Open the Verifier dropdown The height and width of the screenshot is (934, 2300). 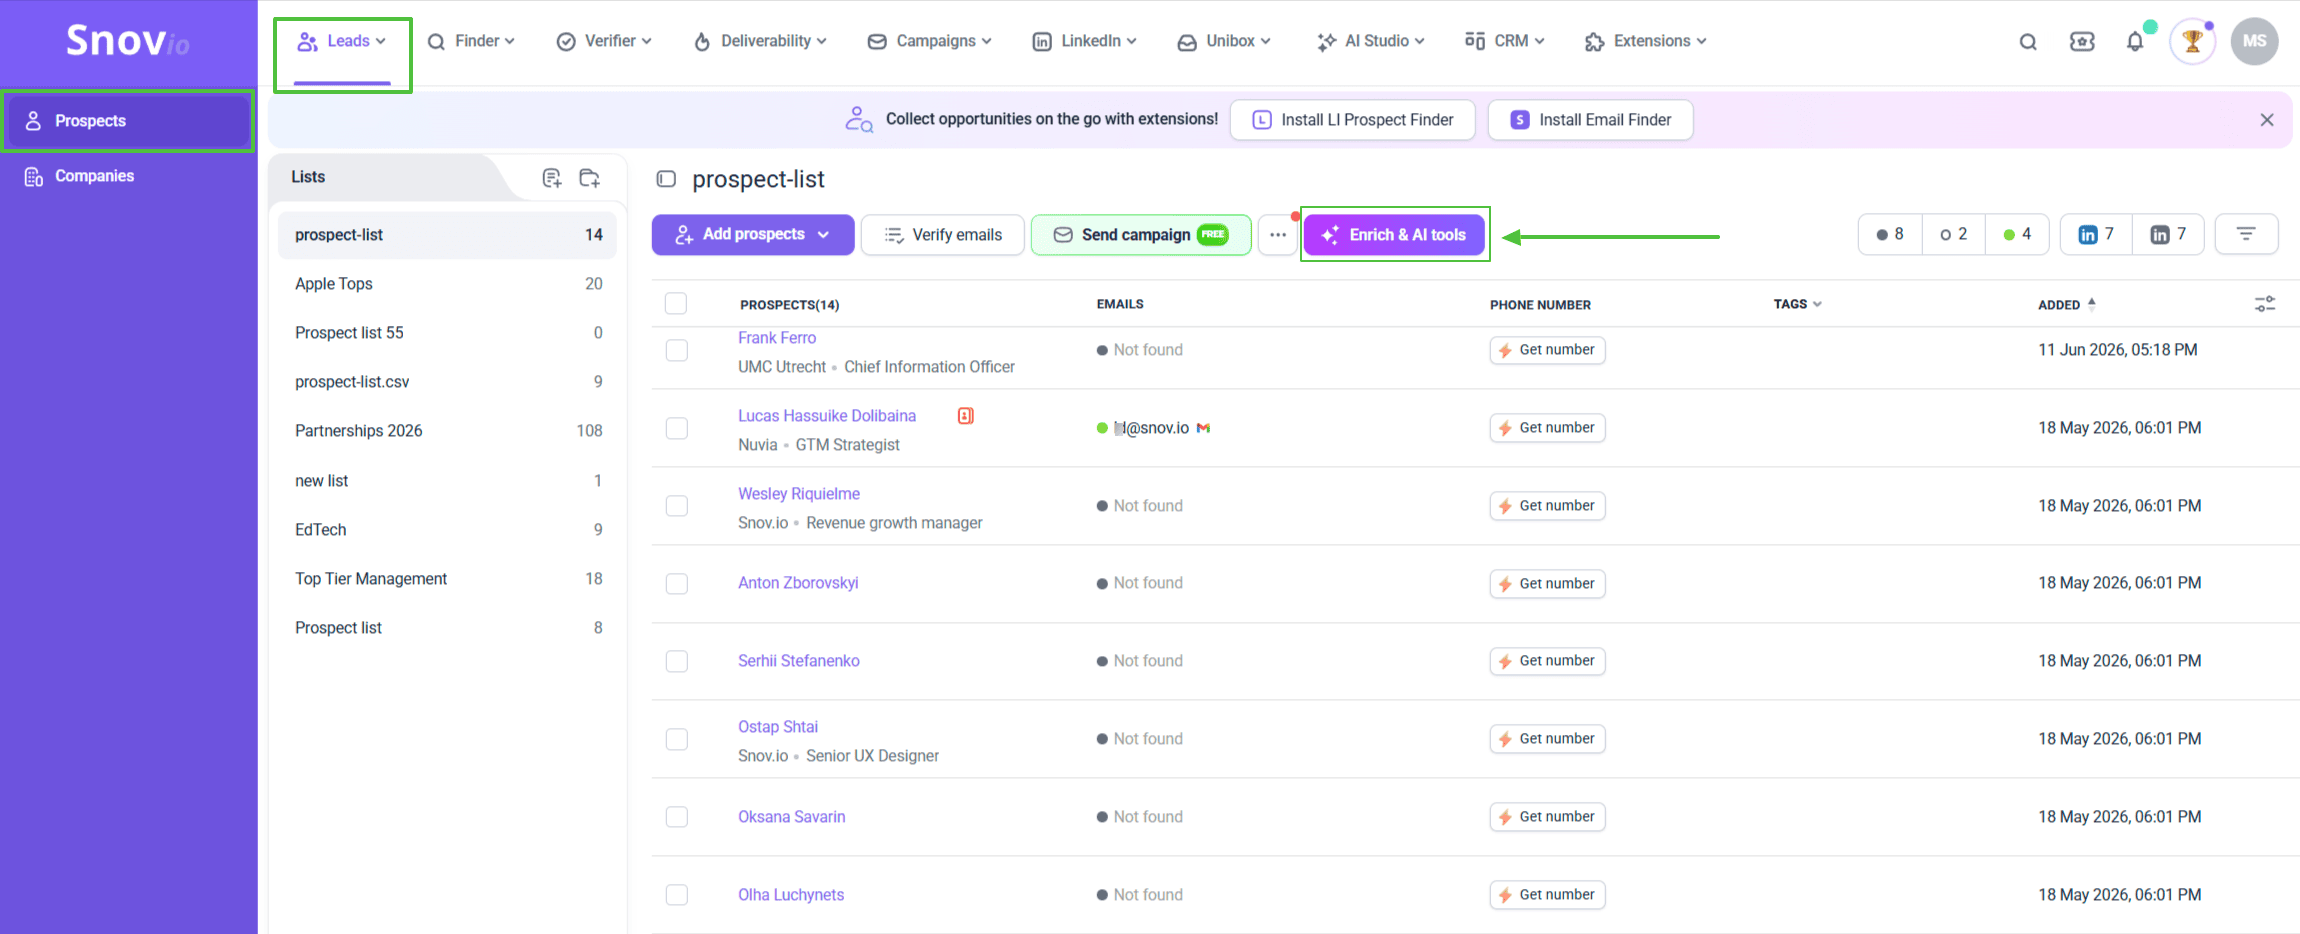point(604,41)
